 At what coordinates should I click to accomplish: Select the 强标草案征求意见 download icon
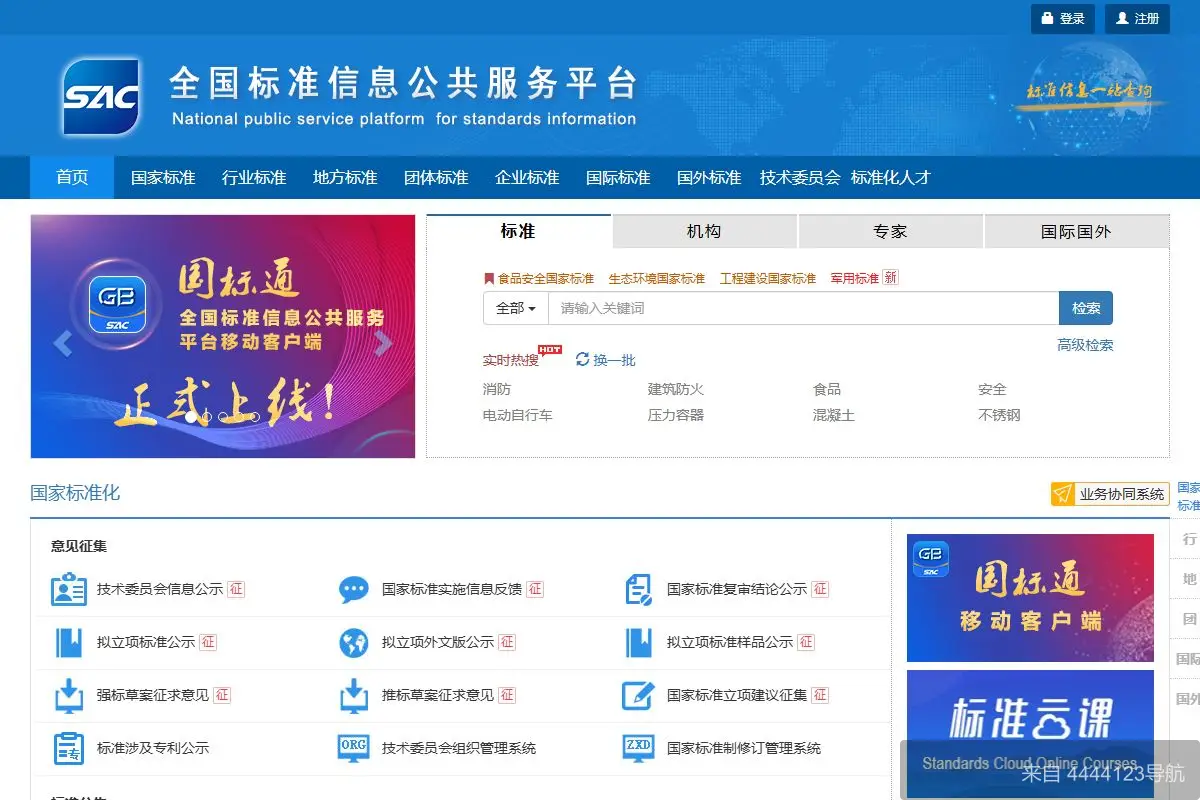[x=67, y=697]
